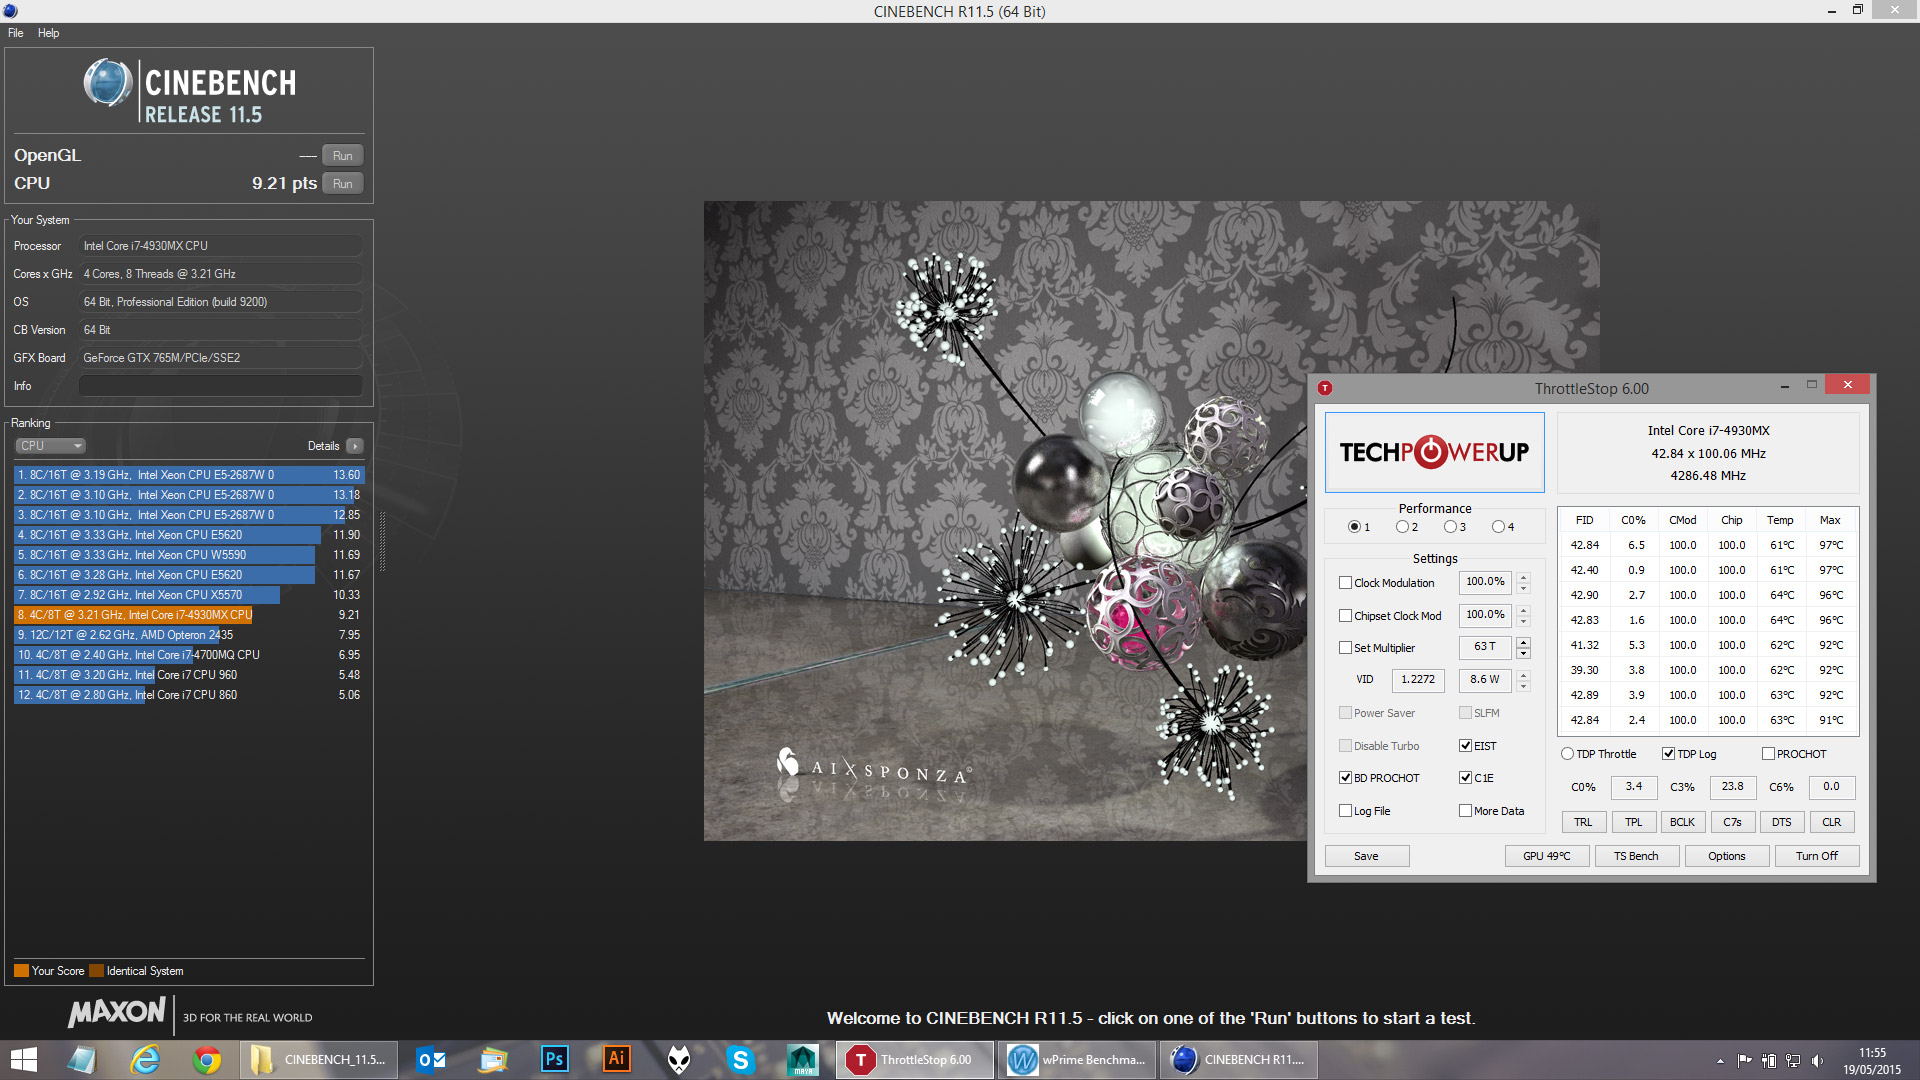This screenshot has height=1080, width=1920.
Task: Enable More Data checkbox
Action: pyautogui.click(x=1465, y=811)
